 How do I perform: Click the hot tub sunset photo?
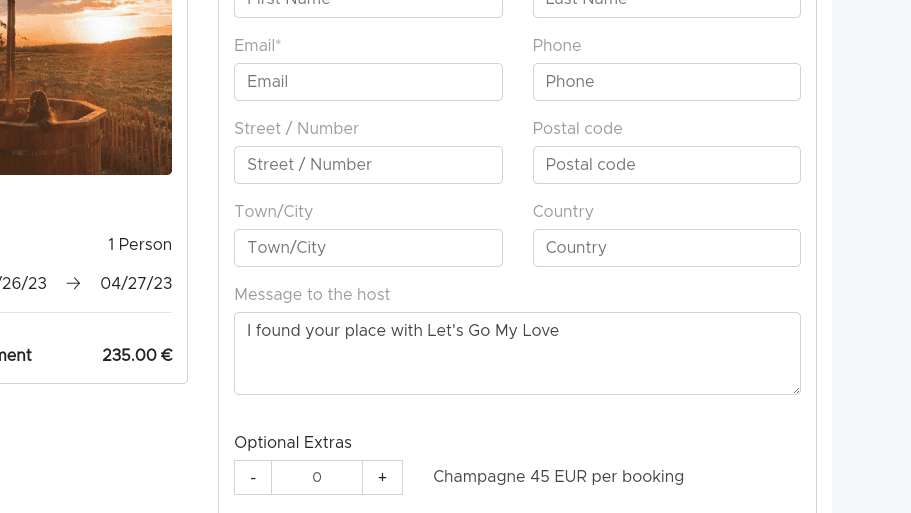point(86,87)
